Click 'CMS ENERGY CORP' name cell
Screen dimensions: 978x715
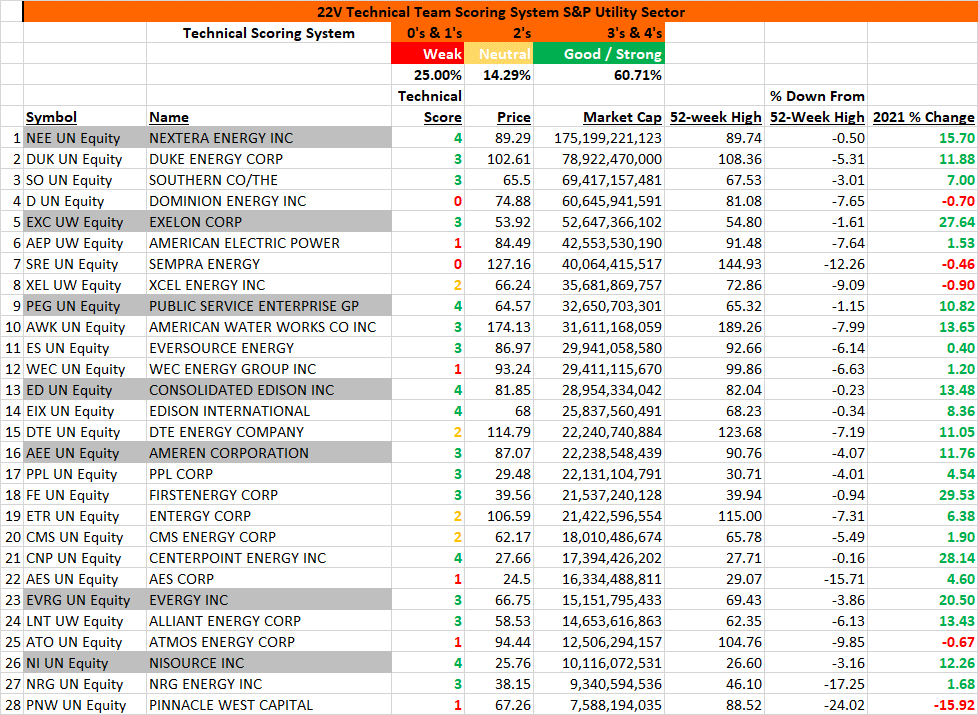269,537
